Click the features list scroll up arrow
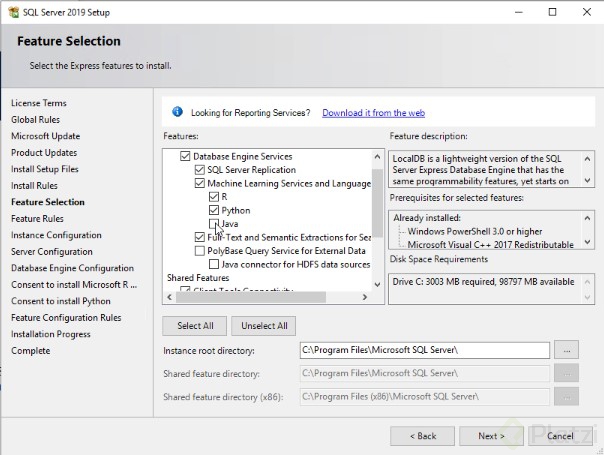Viewport: 604px width, 455px height. [378, 156]
